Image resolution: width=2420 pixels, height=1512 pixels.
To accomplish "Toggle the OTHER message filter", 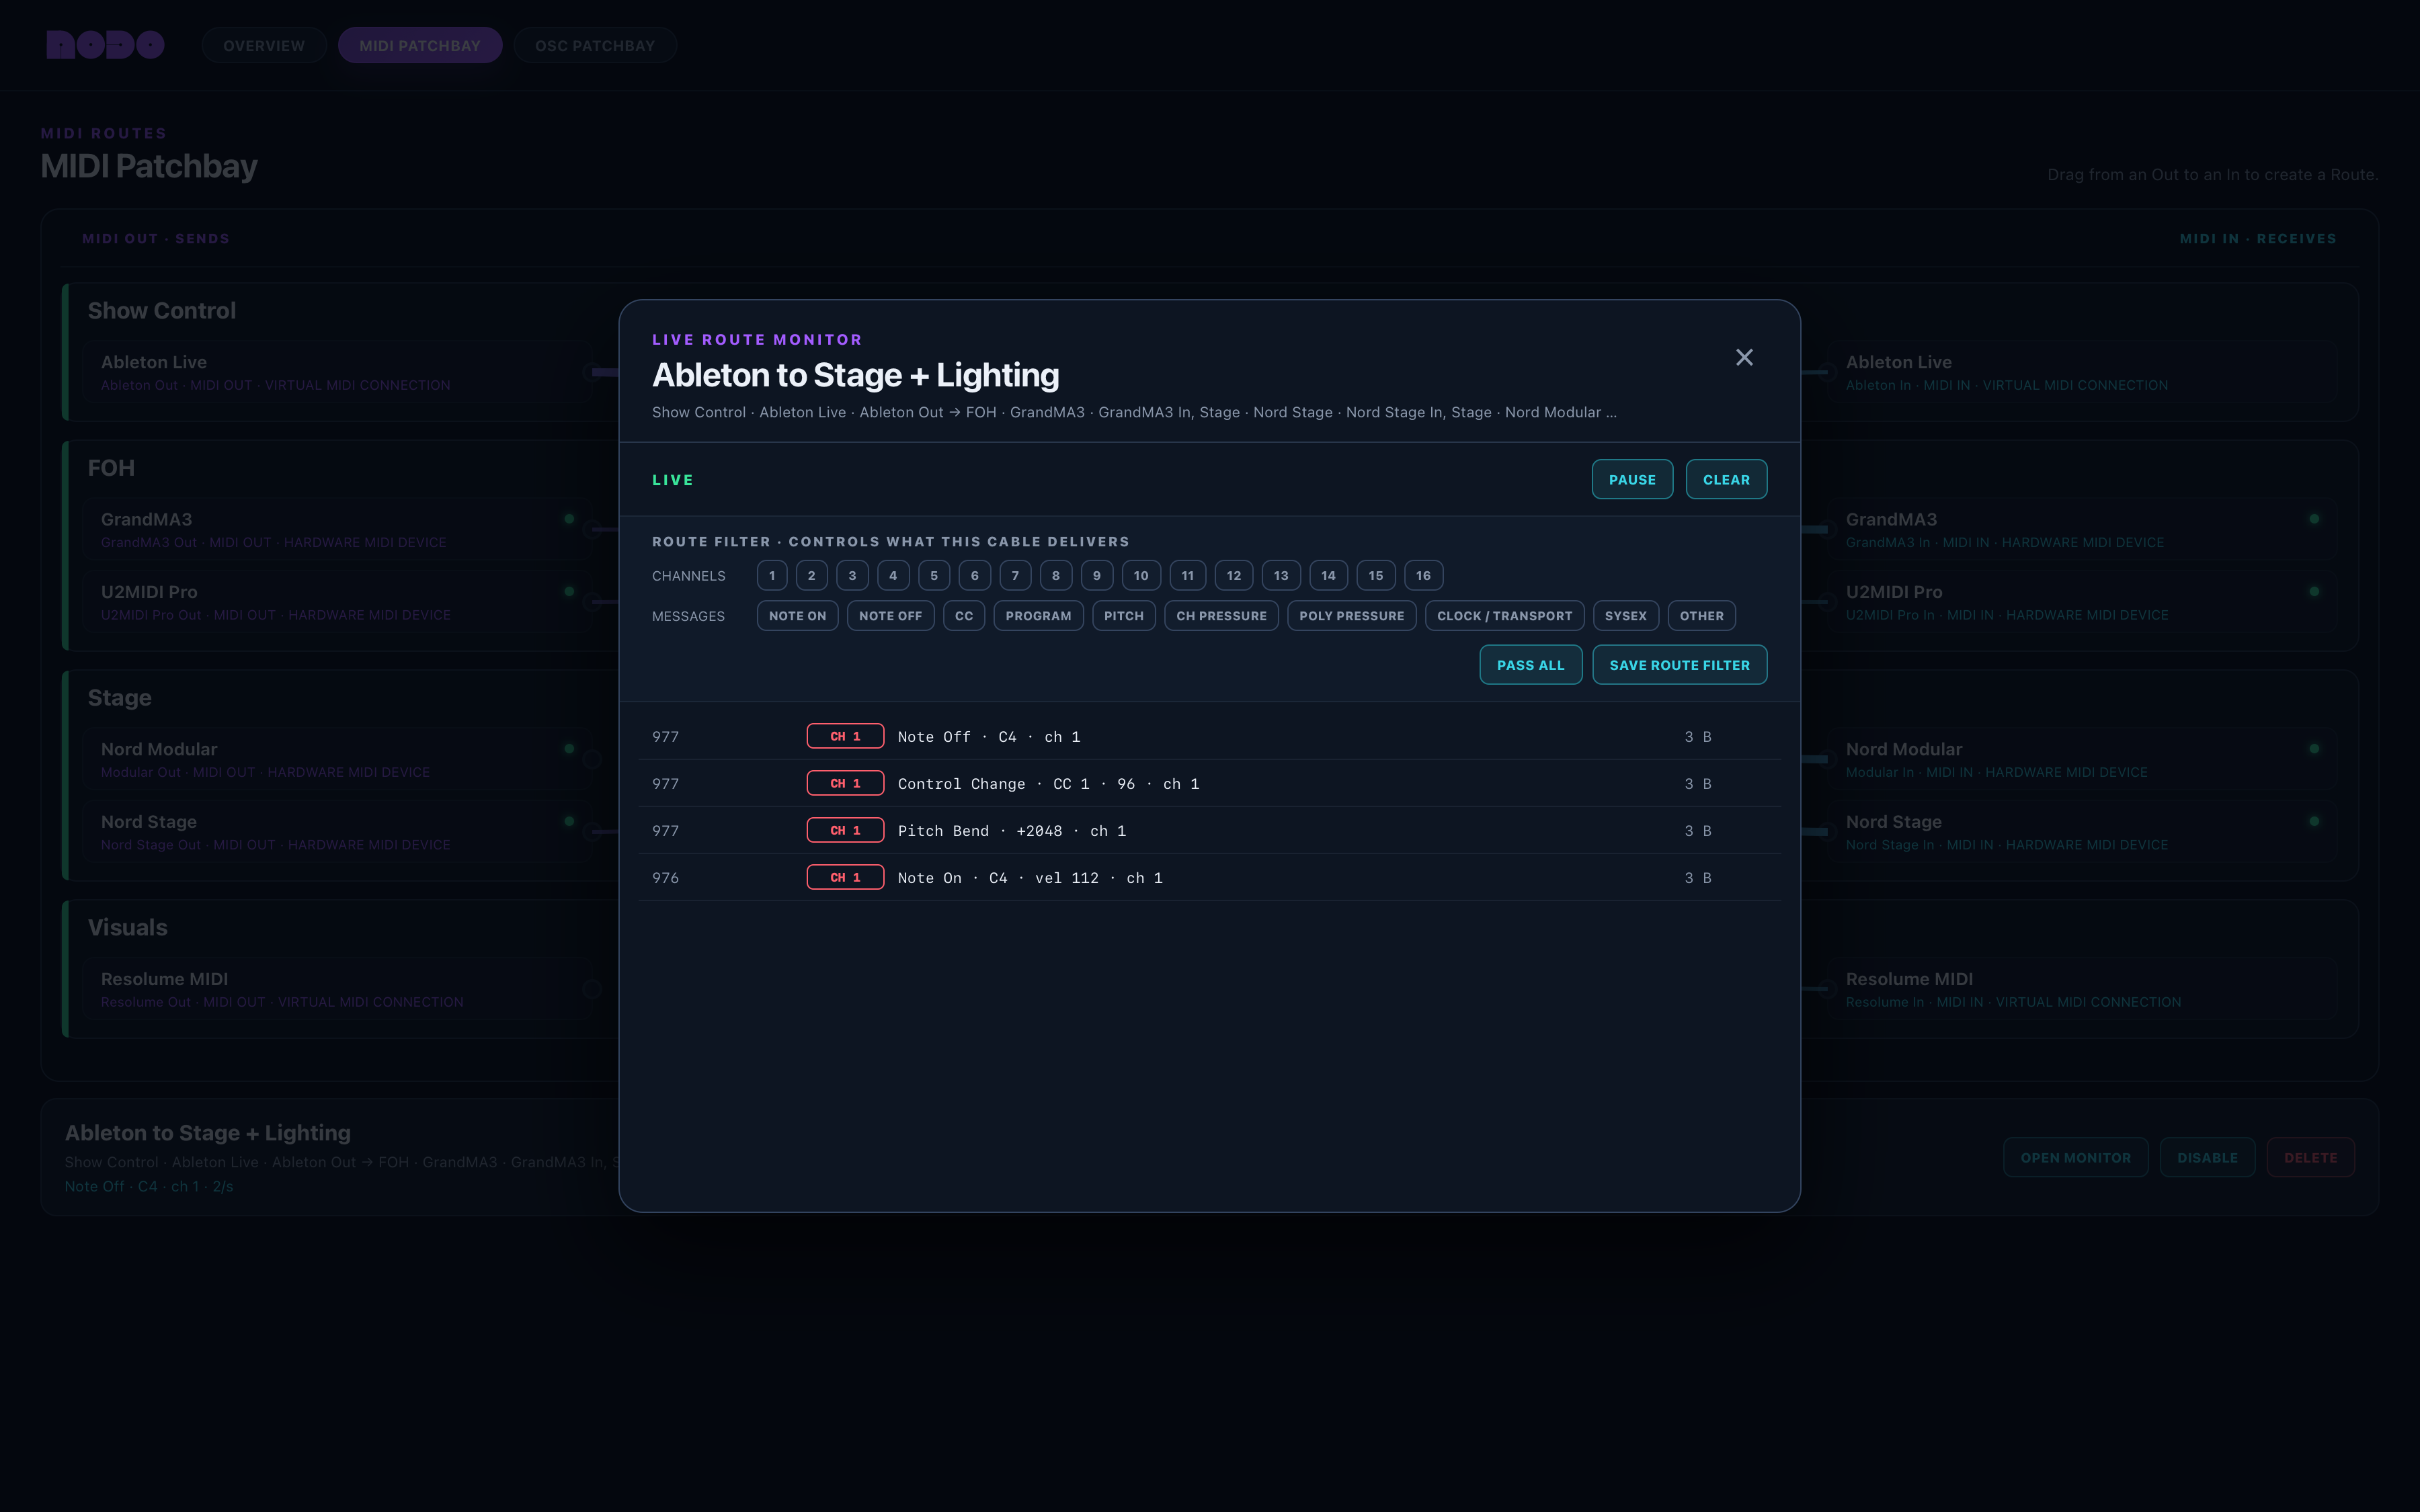I will pyautogui.click(x=1701, y=616).
